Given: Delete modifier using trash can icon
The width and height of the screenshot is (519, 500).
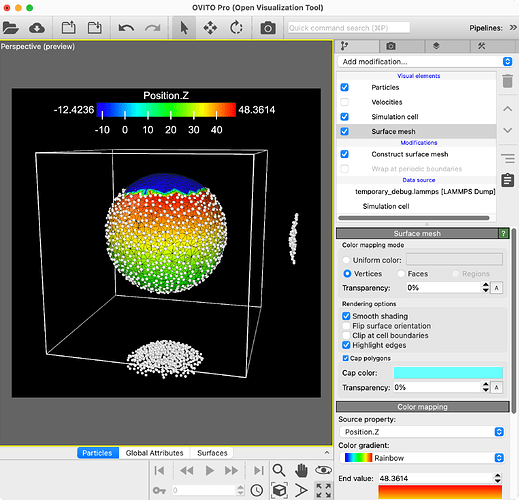Looking at the screenshot, I should (507, 81).
